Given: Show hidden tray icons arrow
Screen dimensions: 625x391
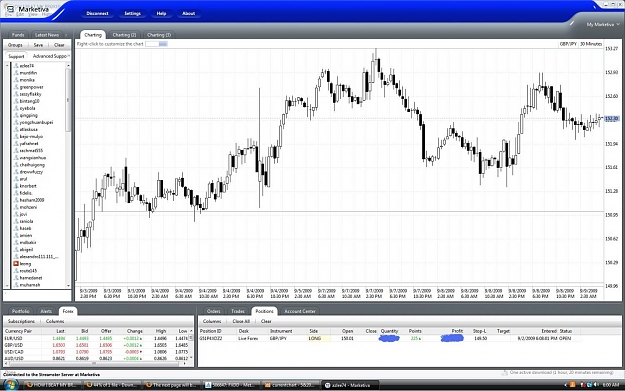Looking at the screenshot, I should tap(566, 385).
